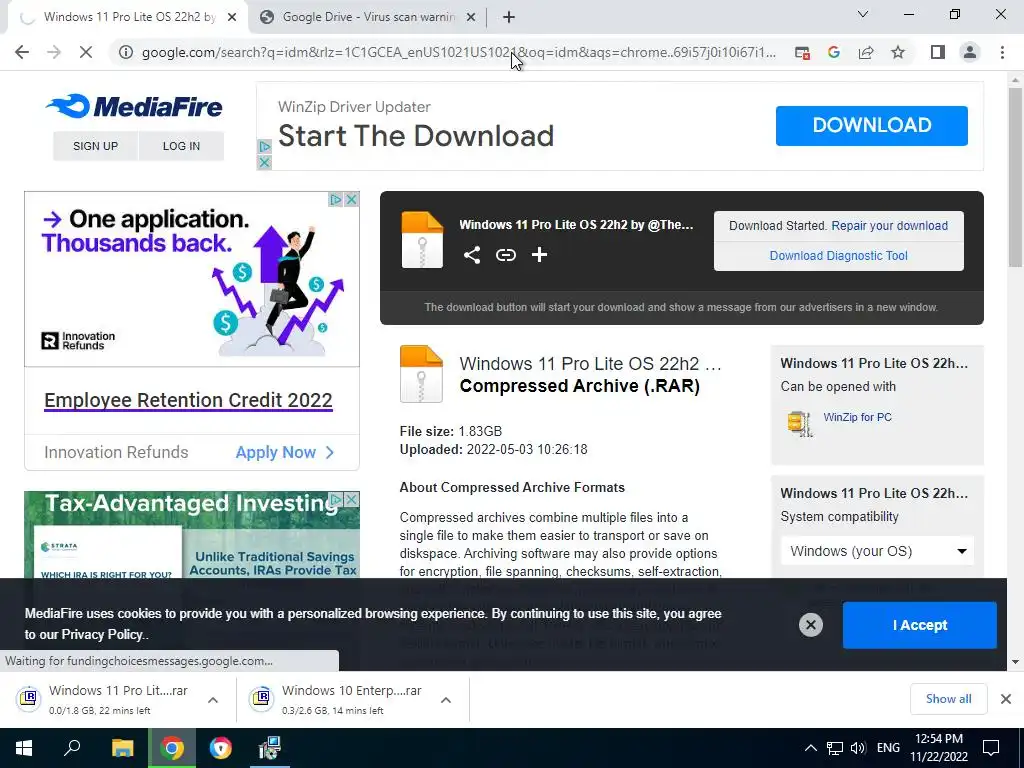Click the WinZip for PC icon
The width and height of the screenshot is (1024, 768).
799,424
